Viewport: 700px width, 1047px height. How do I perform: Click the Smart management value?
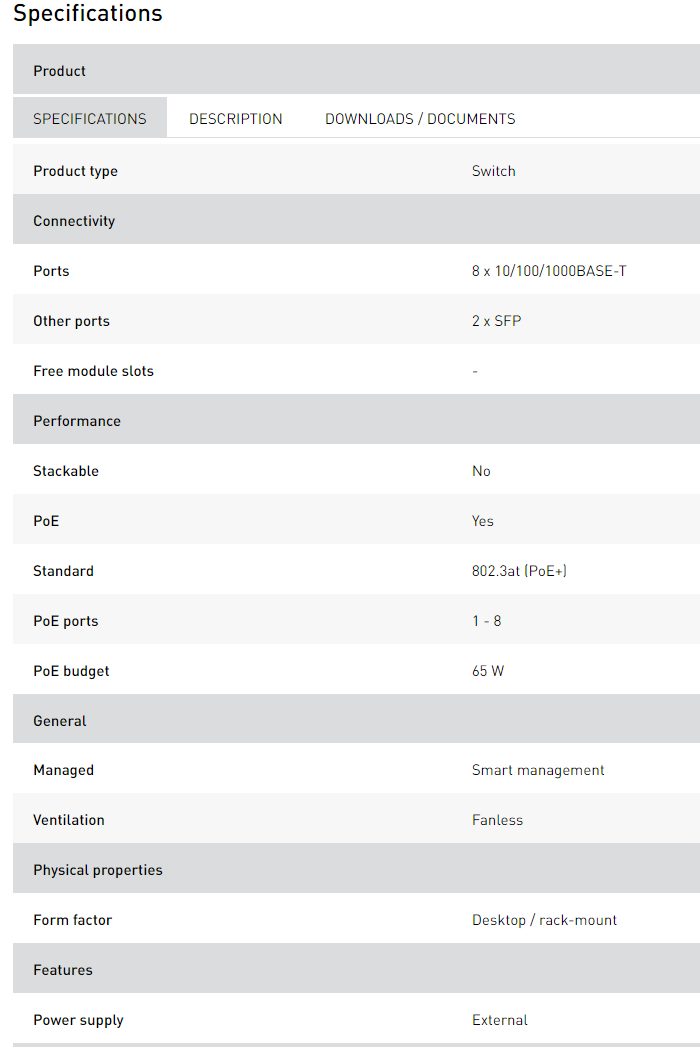(538, 770)
